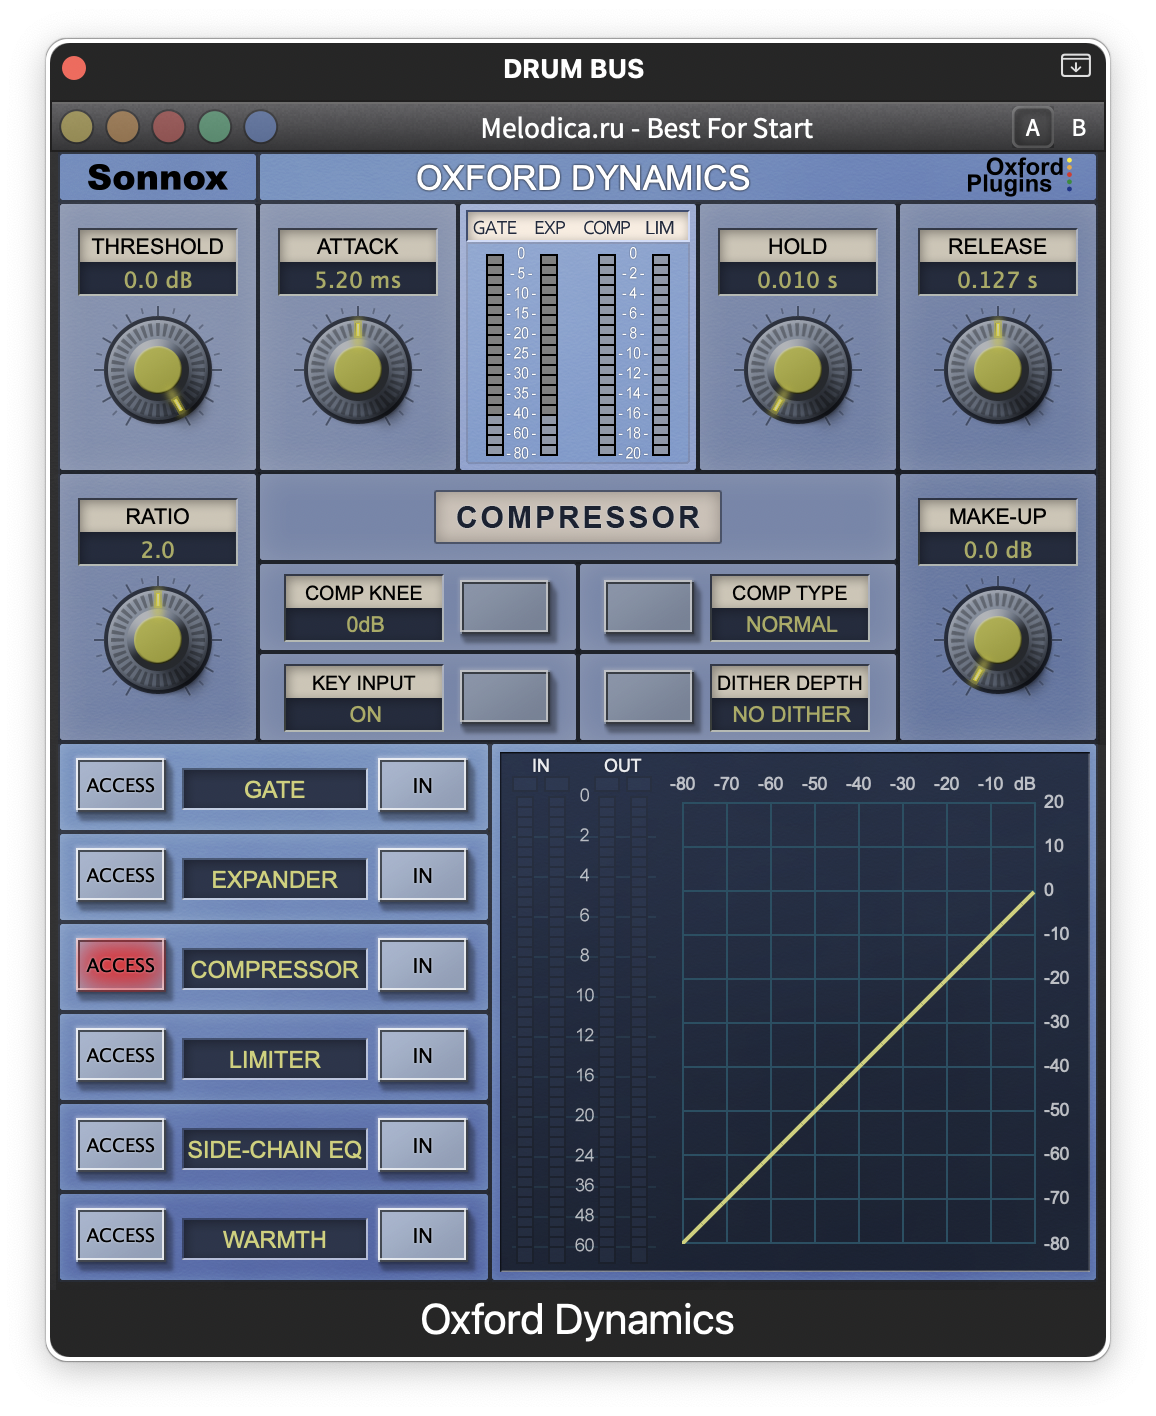The image size is (1156, 1416).
Task: Click the blue round header button
Action: [x=261, y=127]
